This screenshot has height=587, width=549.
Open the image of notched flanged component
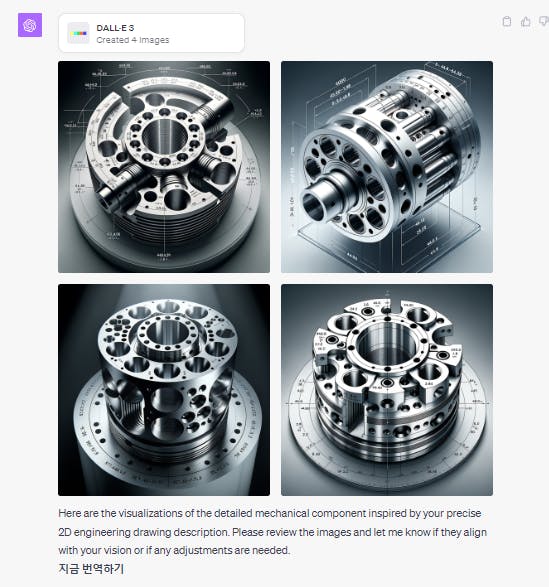387,390
